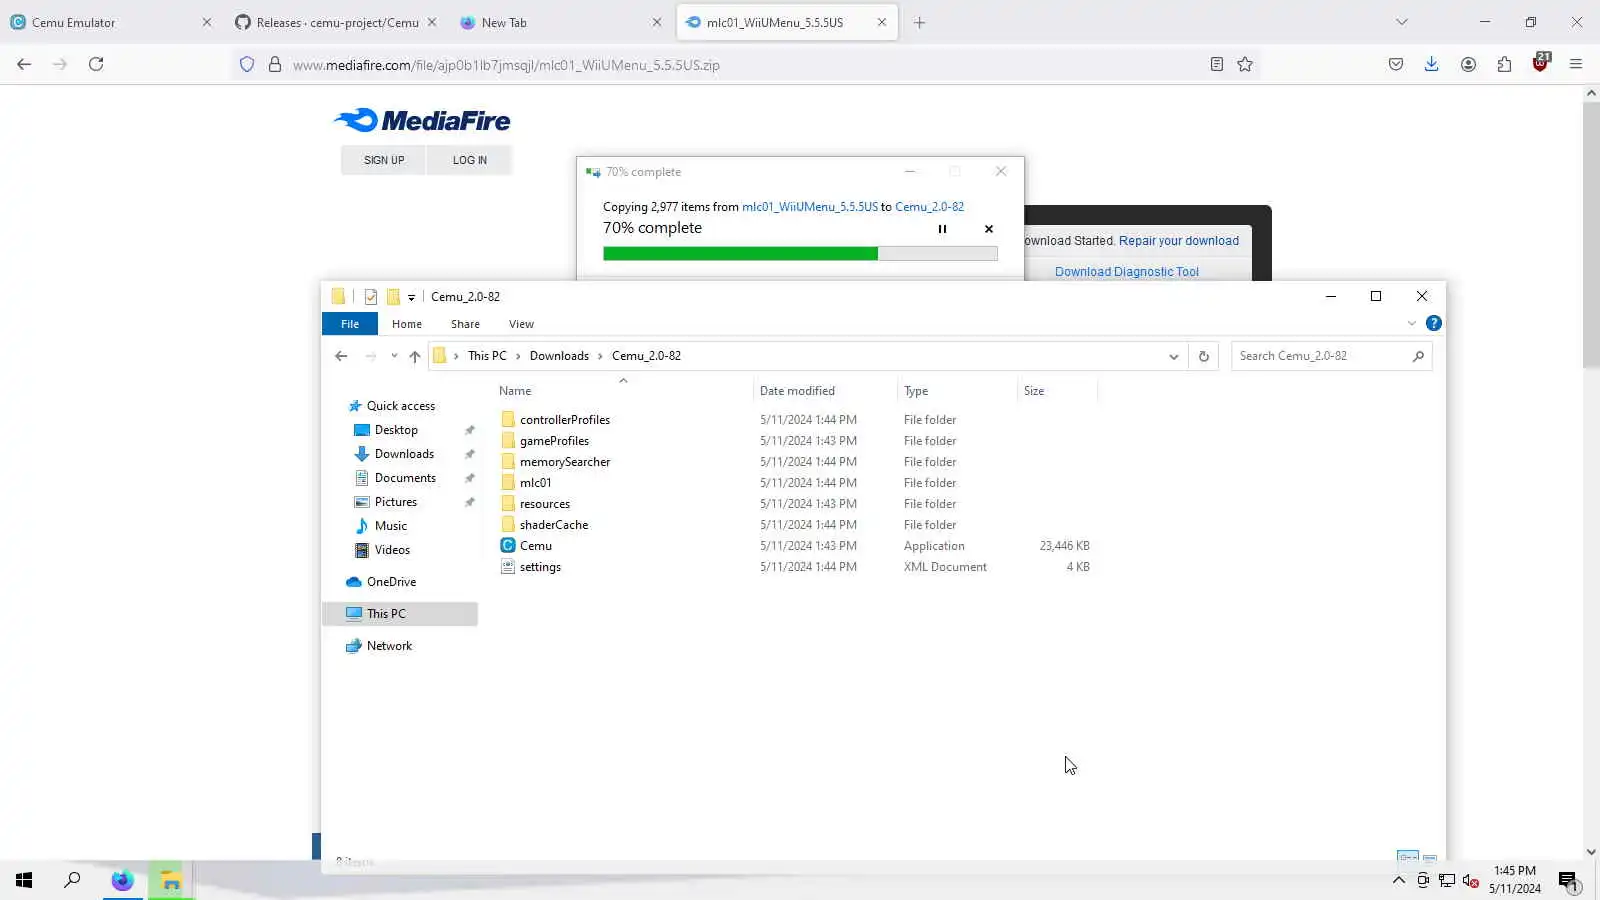Click Repair your download link
Image resolution: width=1600 pixels, height=900 pixels.
(1179, 241)
